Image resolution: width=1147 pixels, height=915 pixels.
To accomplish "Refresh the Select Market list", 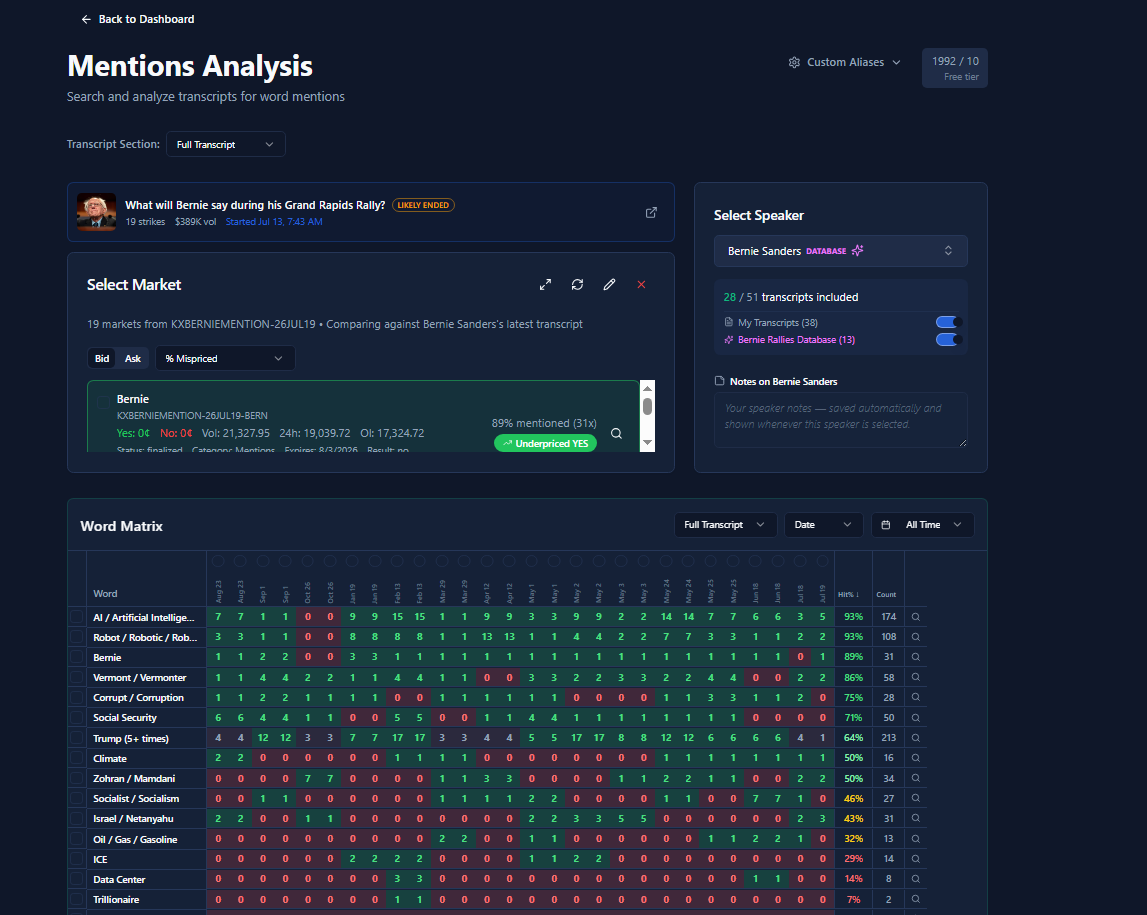I will (x=577, y=285).
